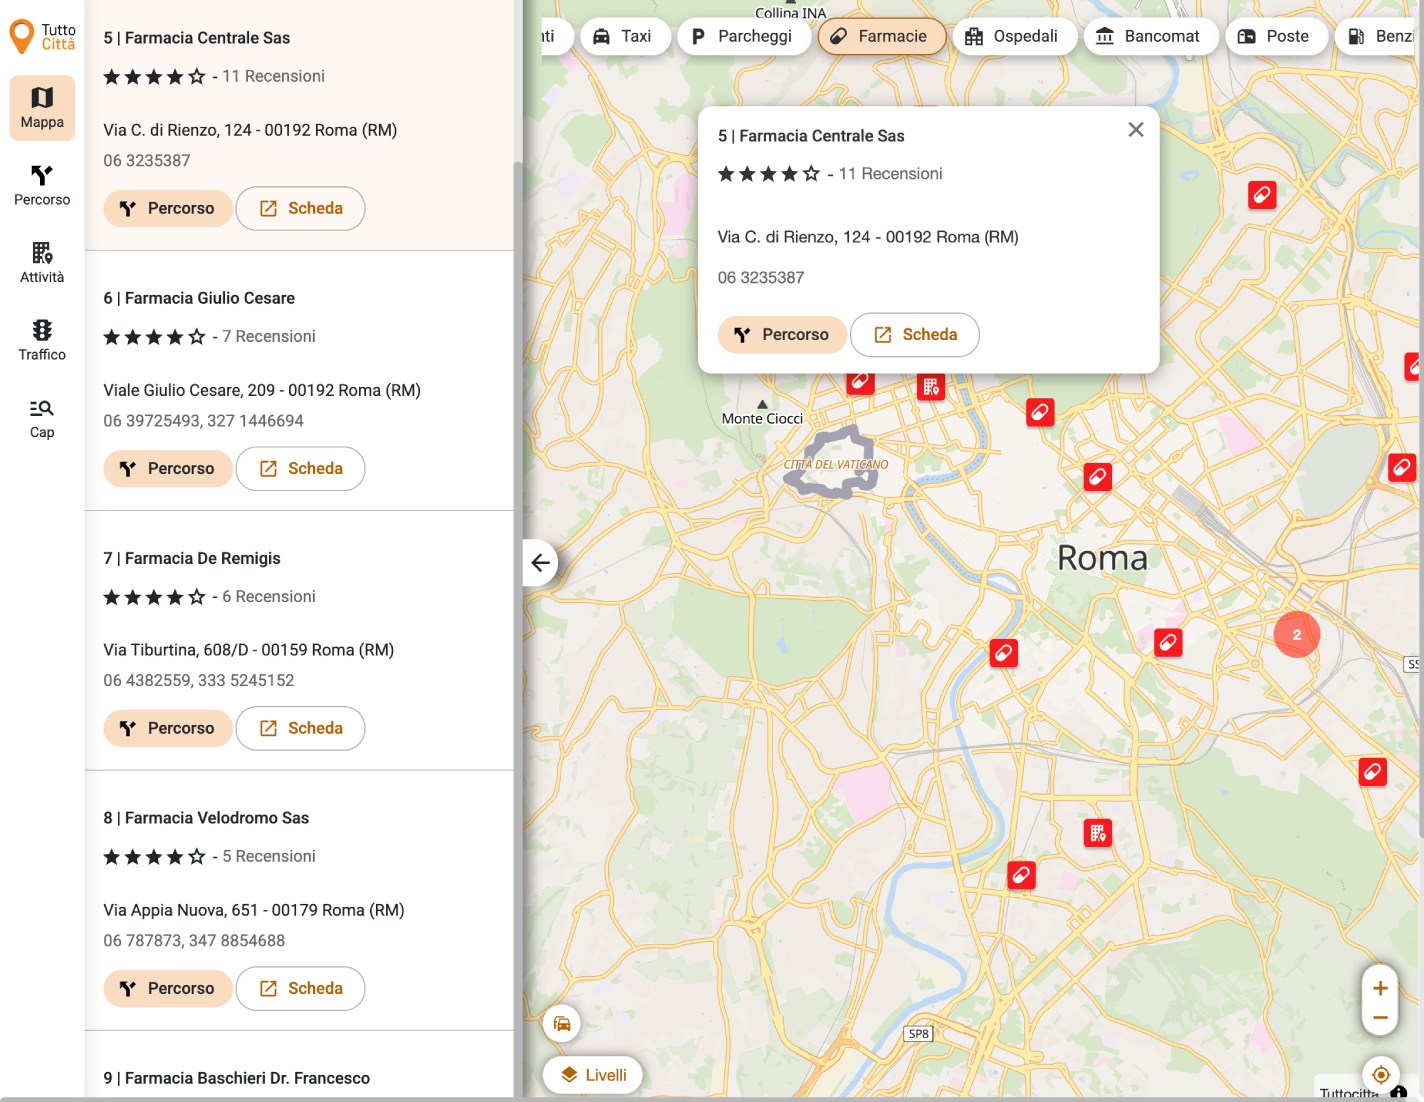This screenshot has height=1102, width=1424.
Task: Open the Mappa sidebar section
Action: tap(42, 108)
